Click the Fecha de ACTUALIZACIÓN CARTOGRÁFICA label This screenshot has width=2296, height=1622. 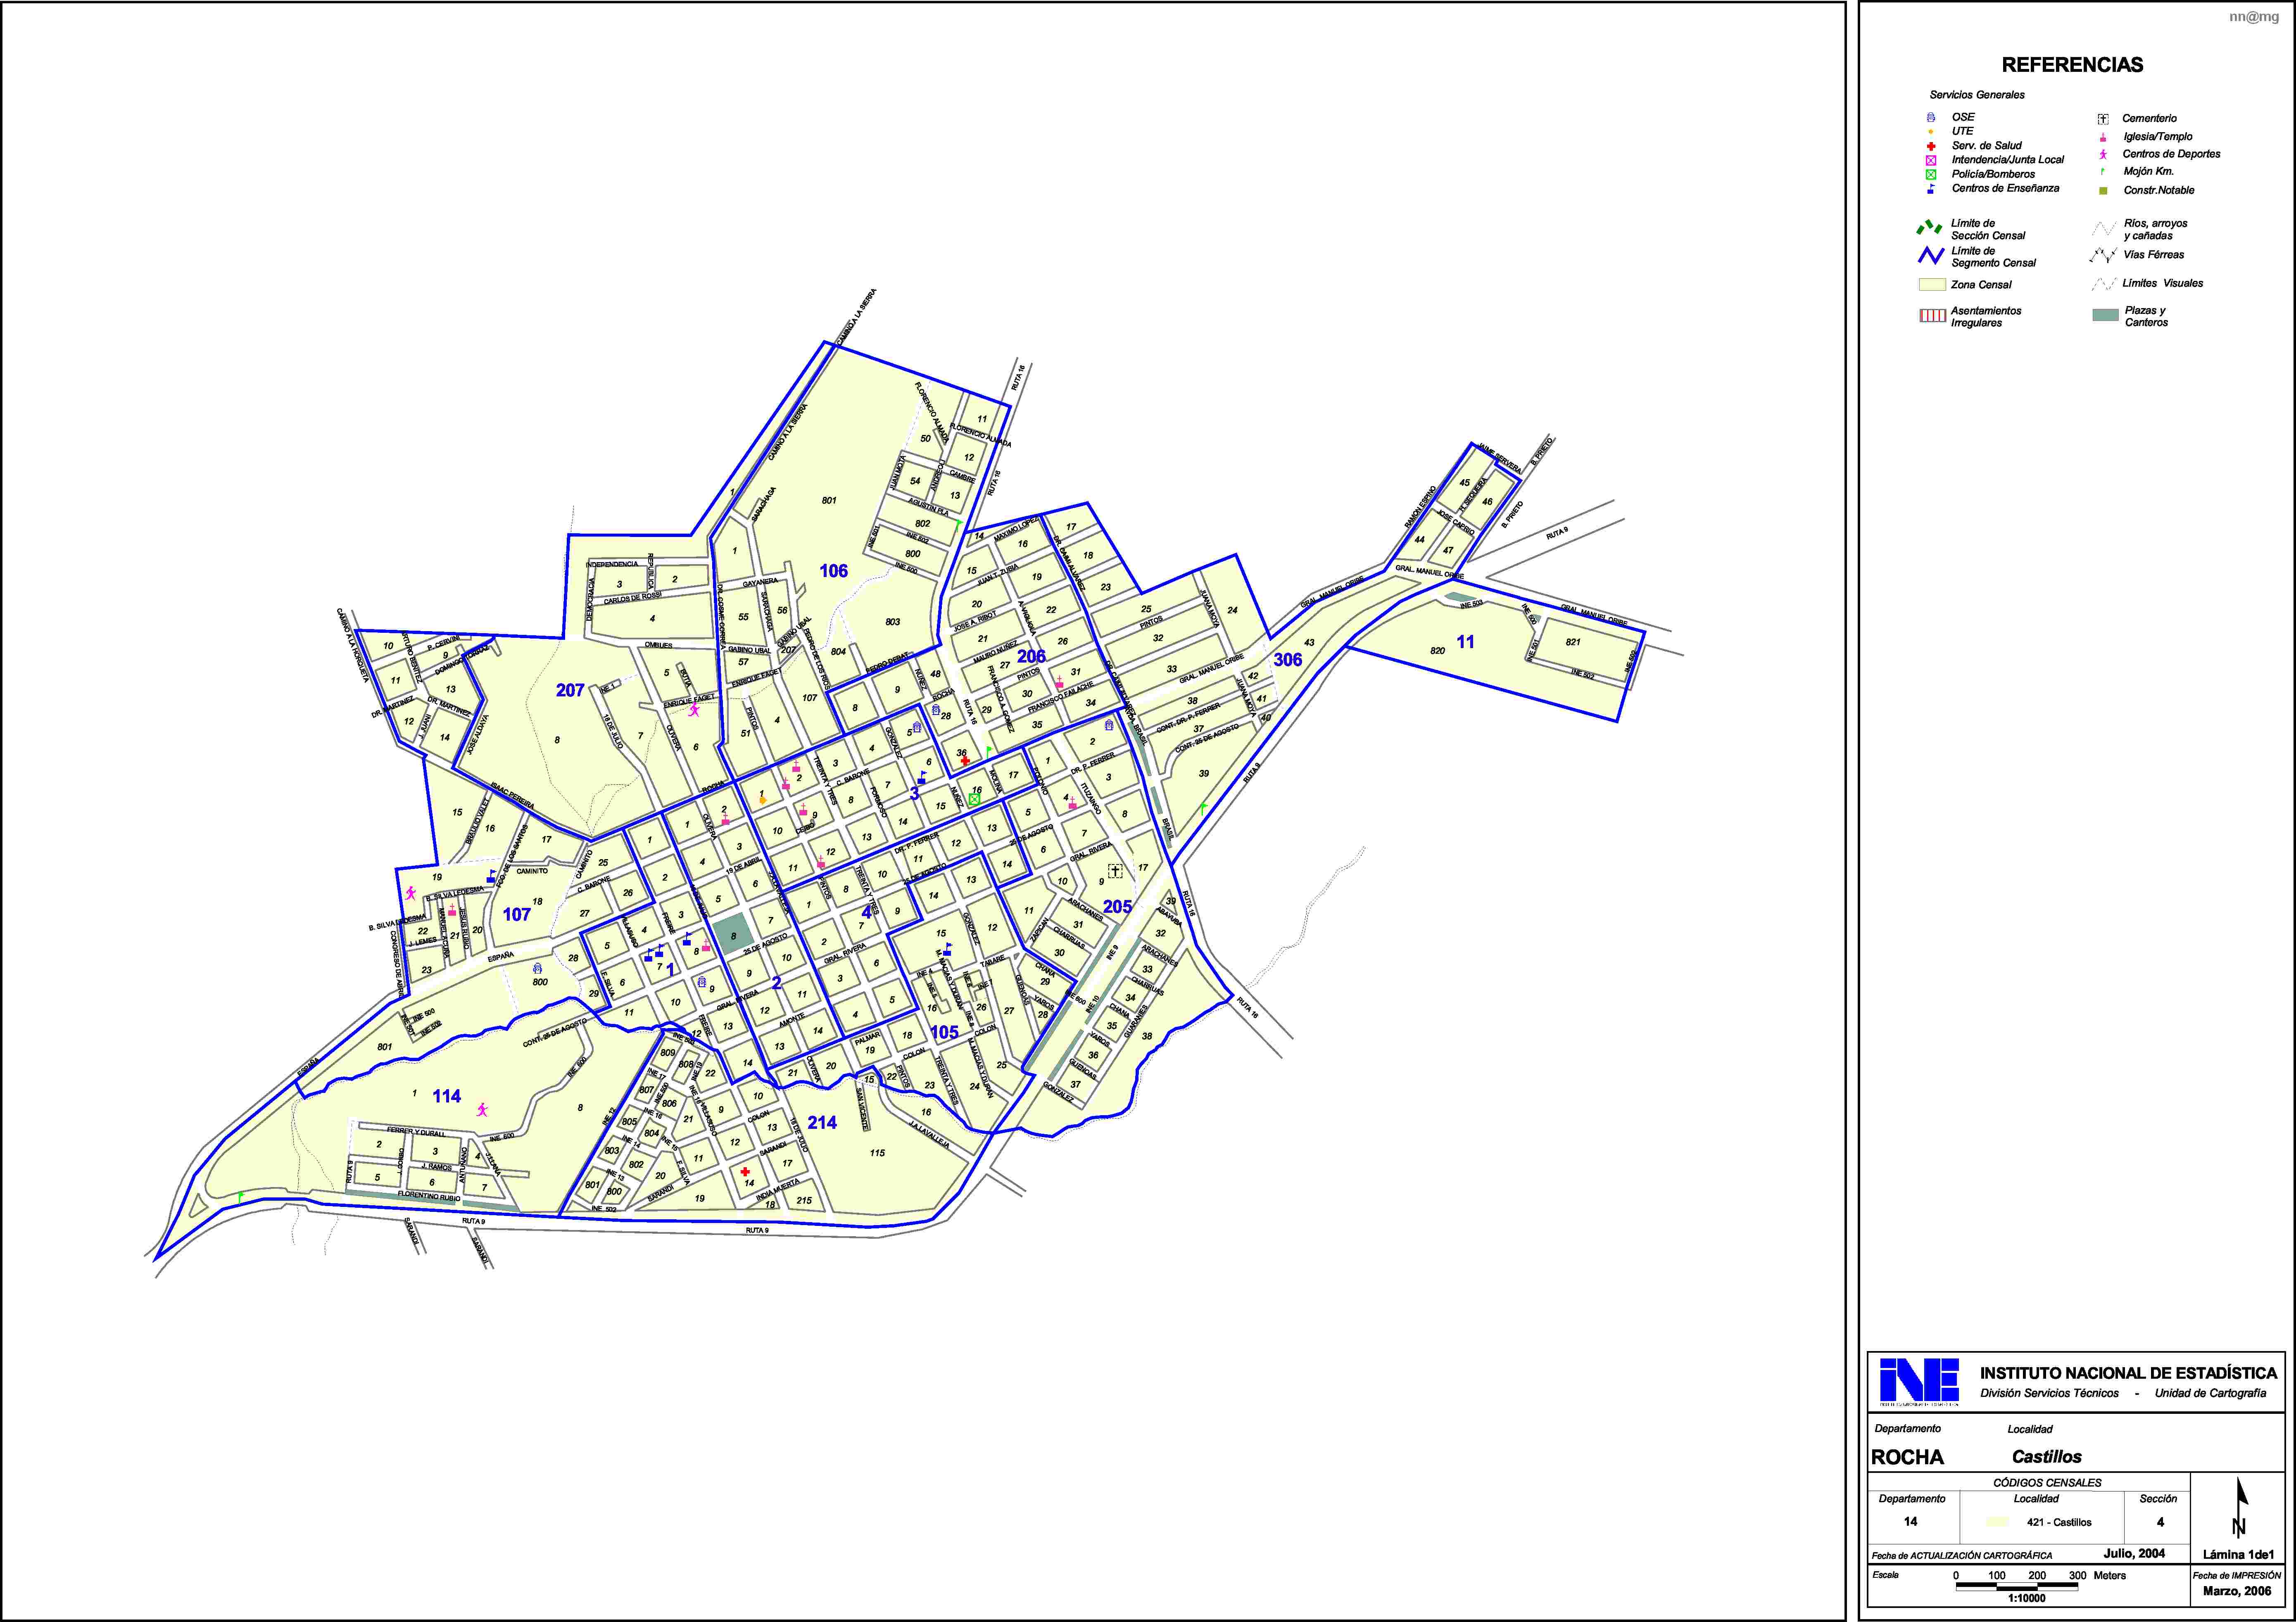coord(1962,1555)
